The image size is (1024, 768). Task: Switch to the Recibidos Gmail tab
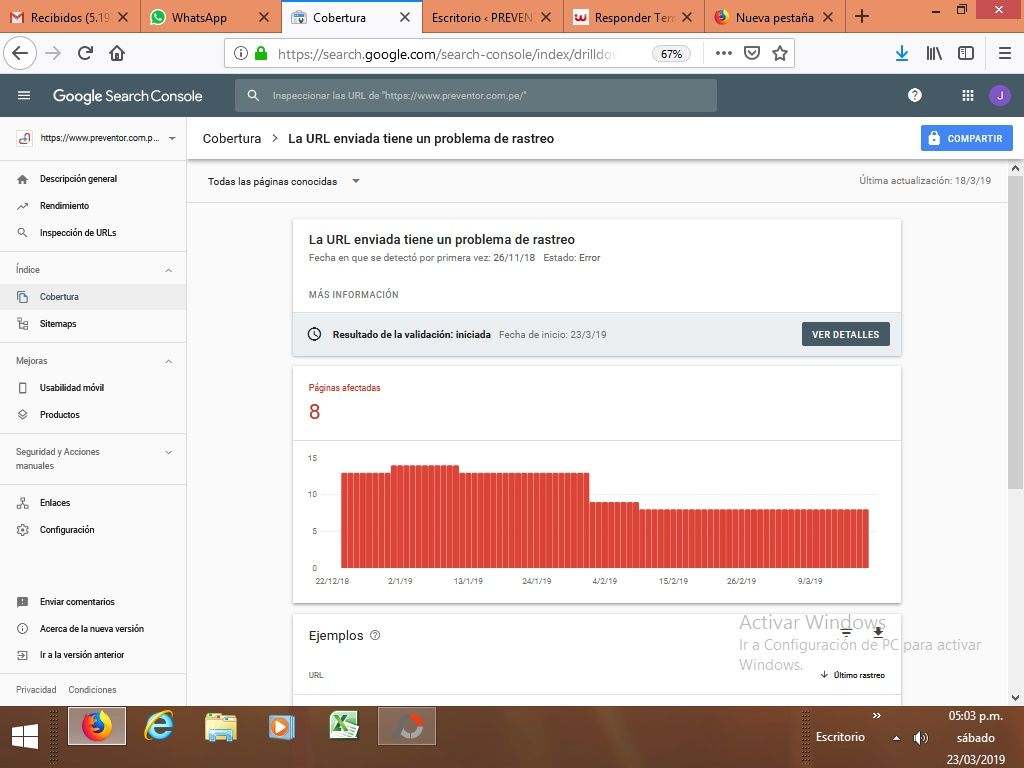(x=70, y=17)
